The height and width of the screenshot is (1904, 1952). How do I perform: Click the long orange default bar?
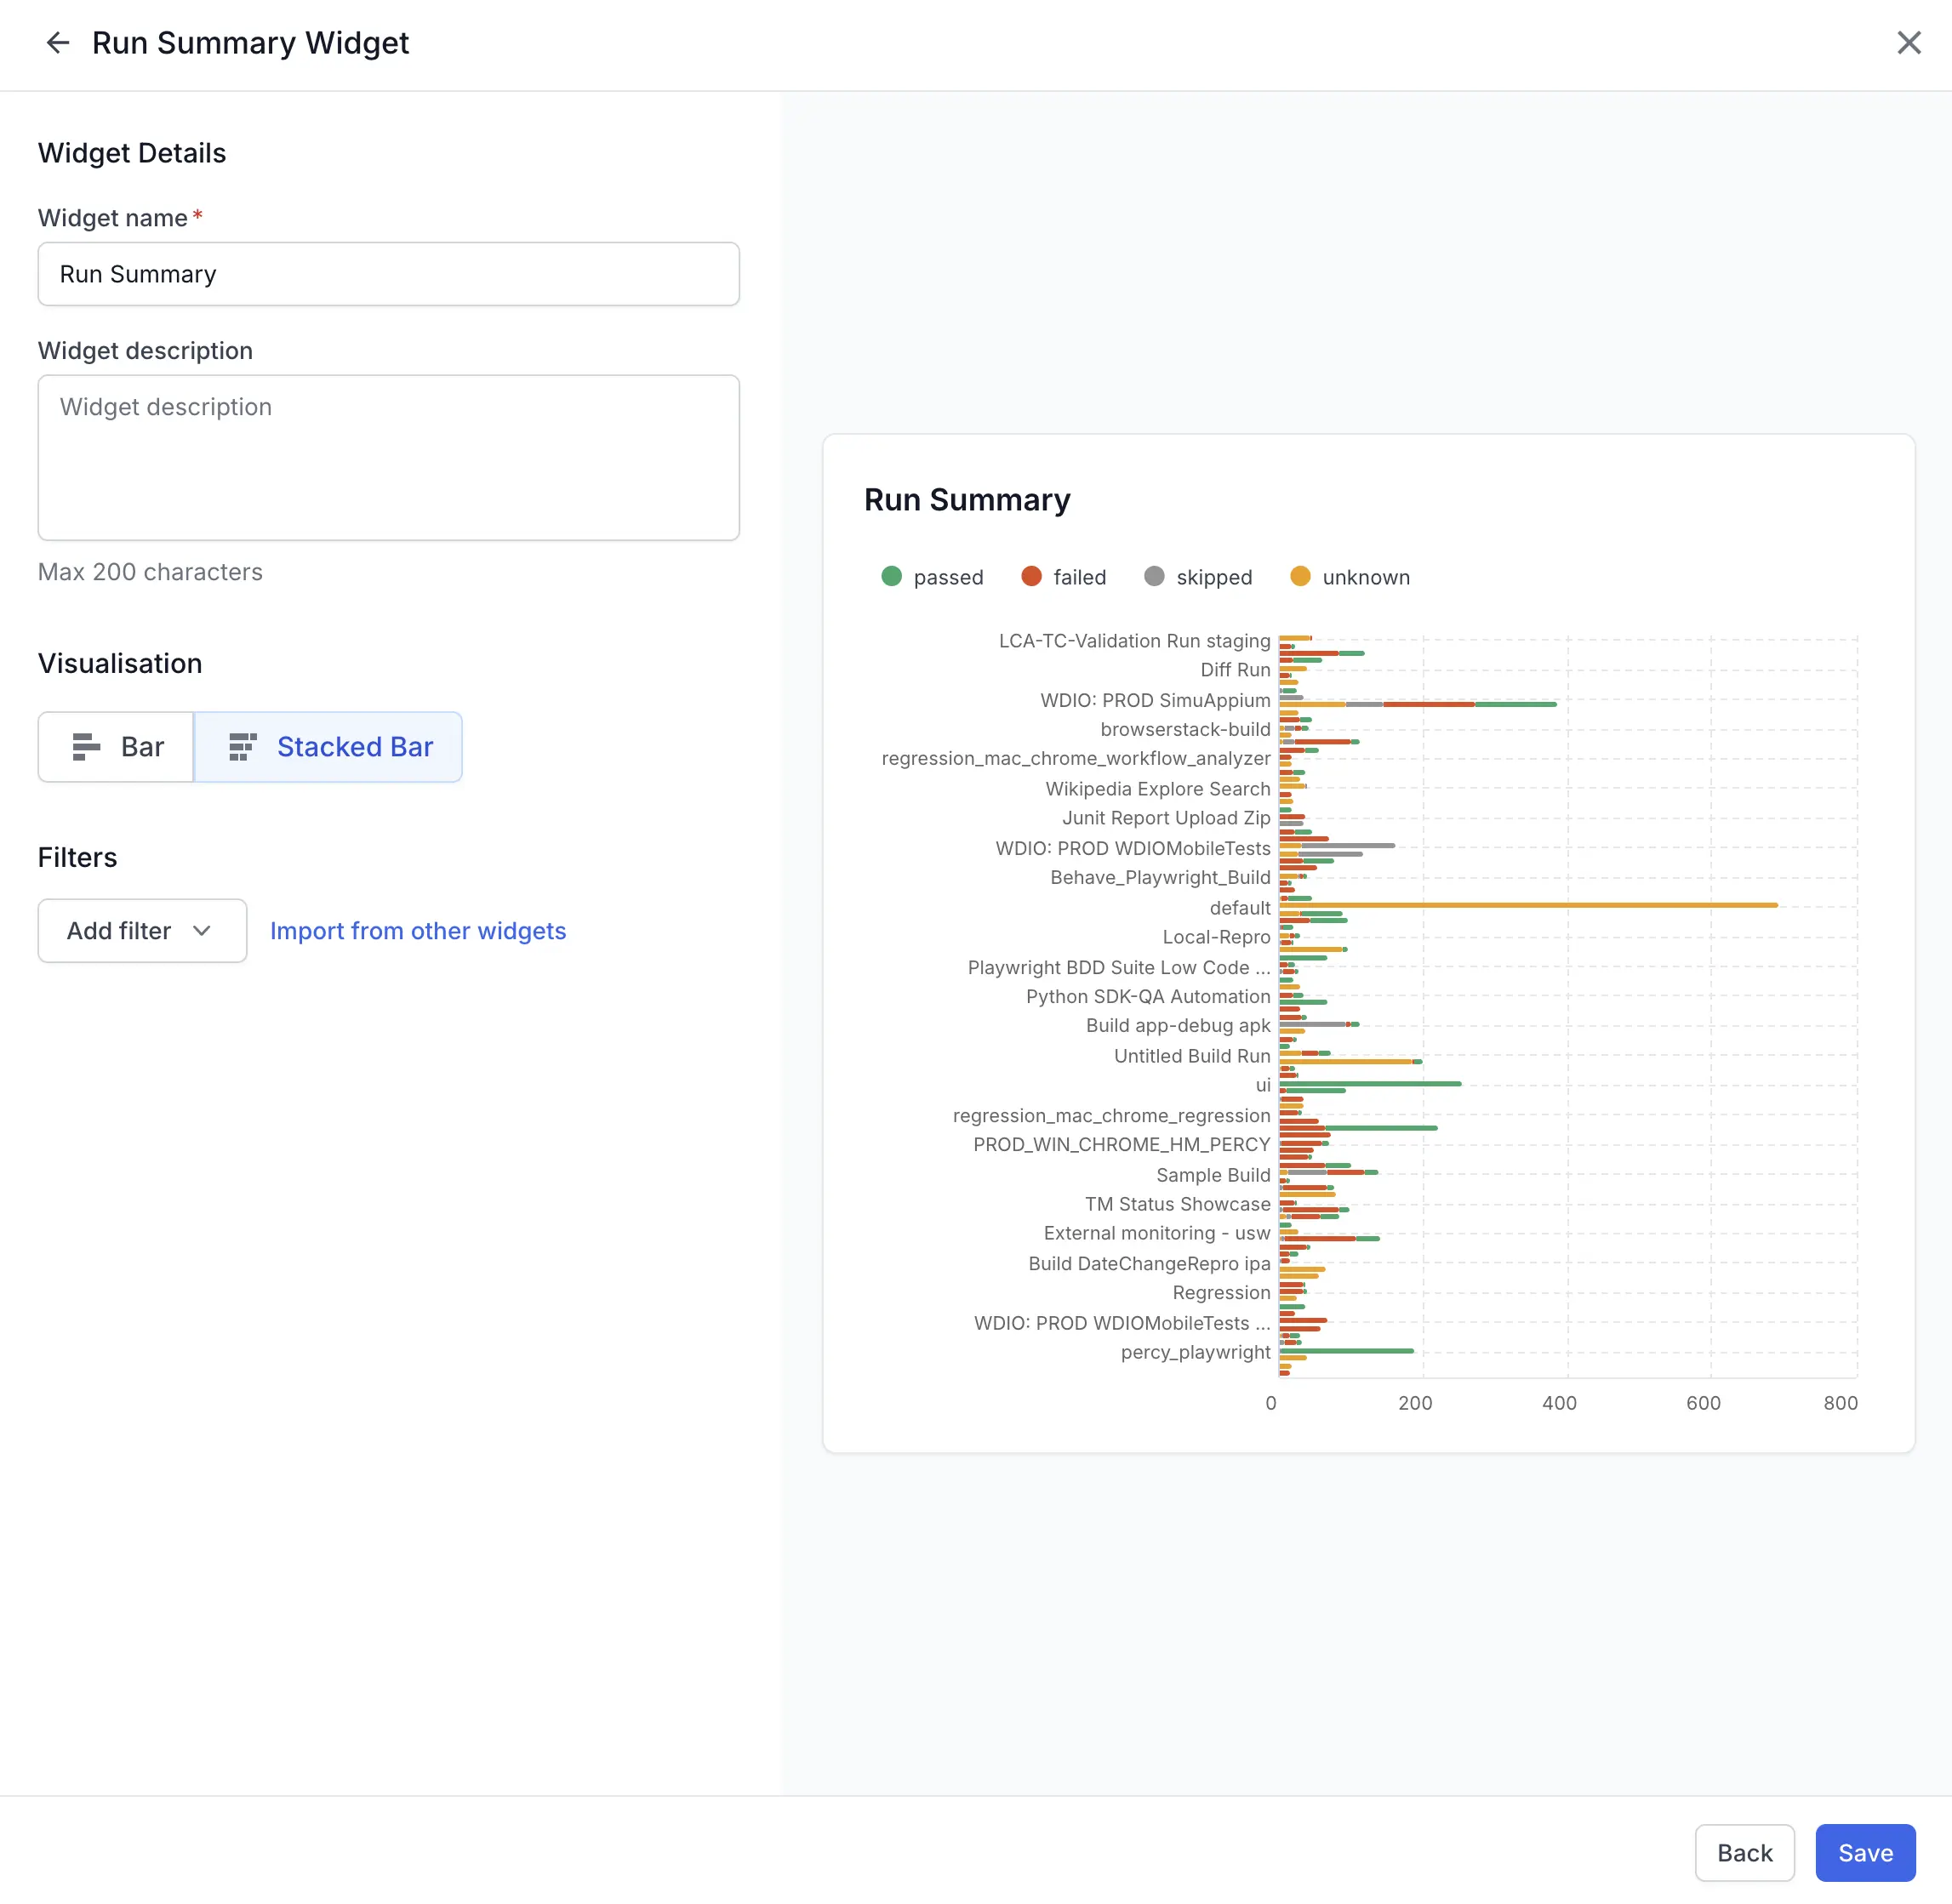pos(1528,905)
